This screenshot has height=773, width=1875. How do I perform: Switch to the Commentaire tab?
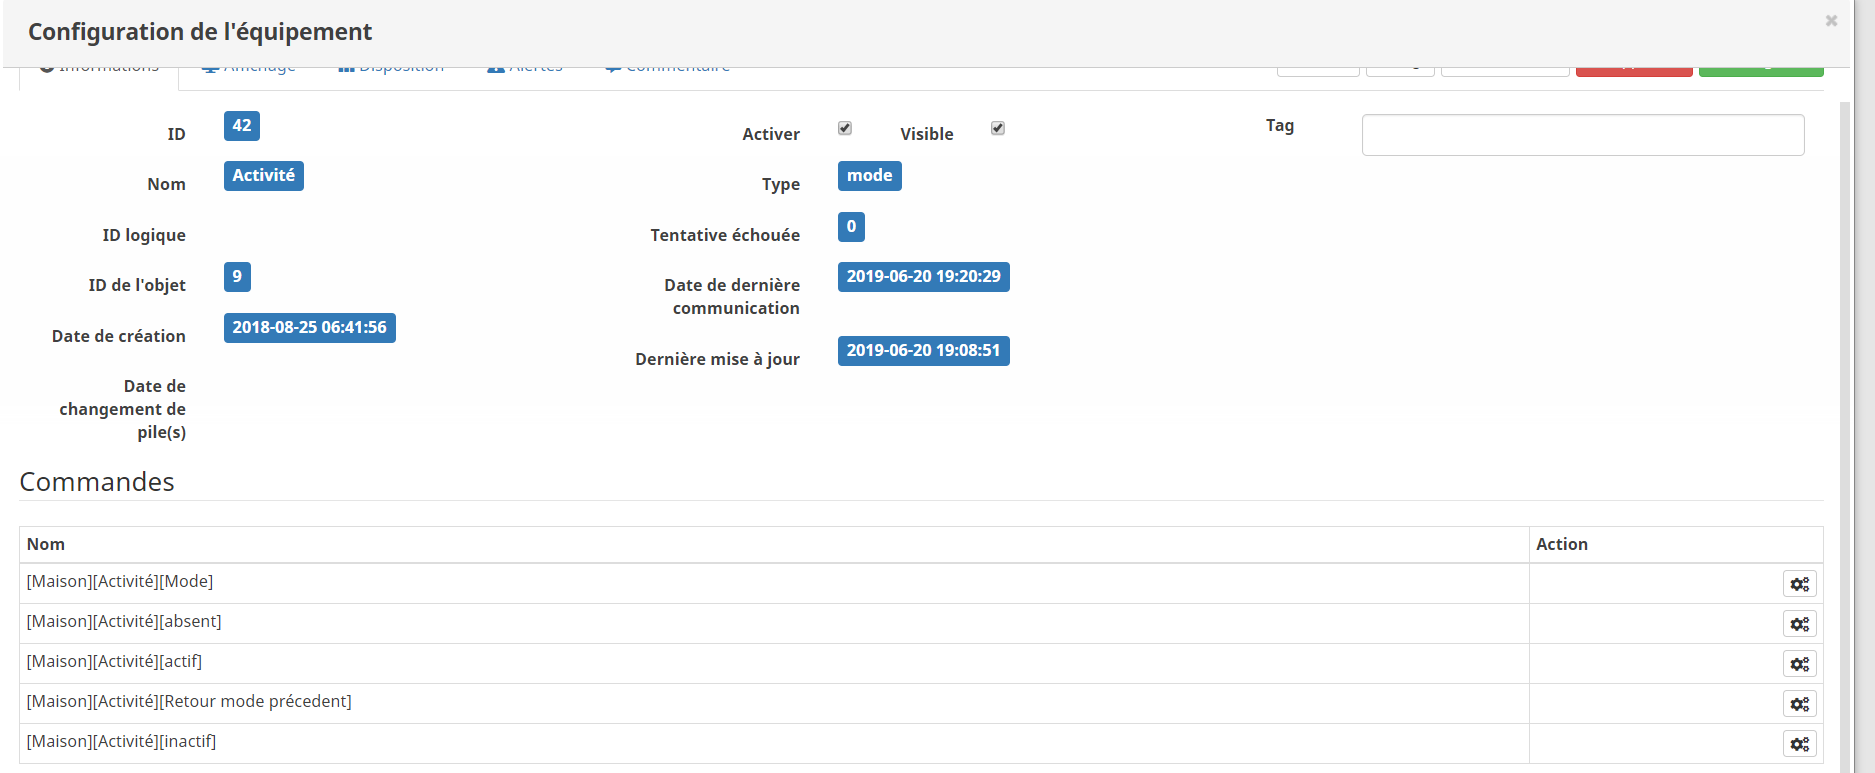[667, 70]
